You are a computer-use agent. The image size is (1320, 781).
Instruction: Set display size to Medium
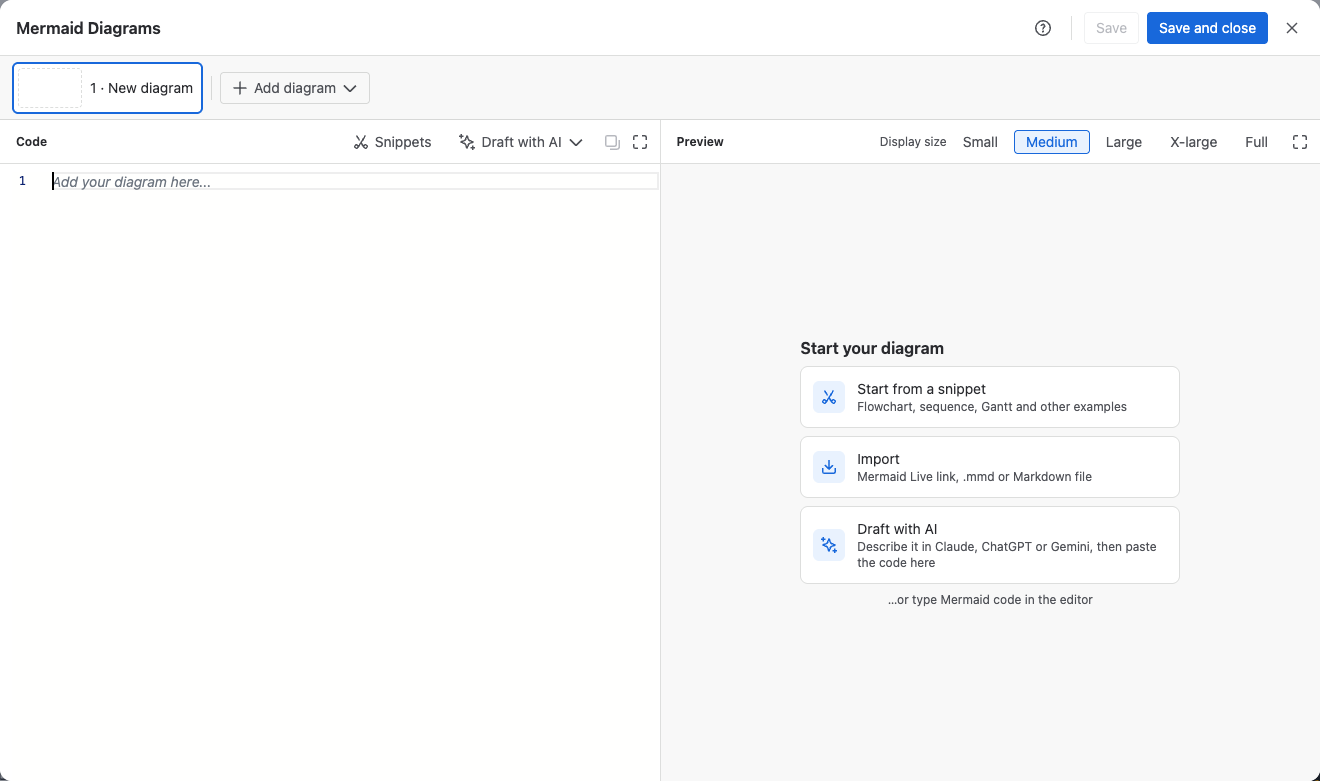click(1052, 142)
